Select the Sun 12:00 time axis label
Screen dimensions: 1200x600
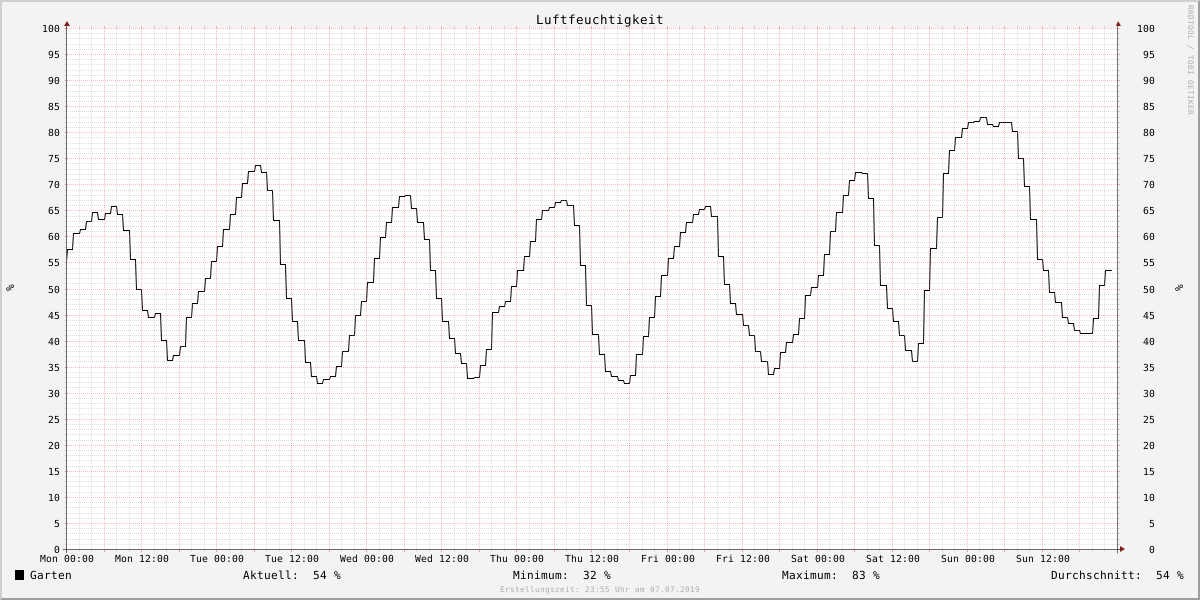(x=1043, y=559)
